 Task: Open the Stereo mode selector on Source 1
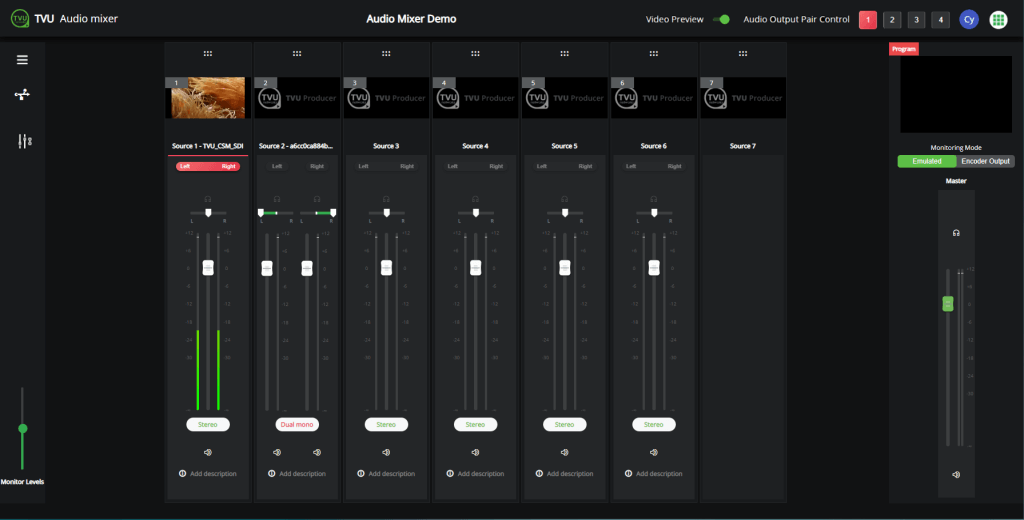(x=208, y=424)
